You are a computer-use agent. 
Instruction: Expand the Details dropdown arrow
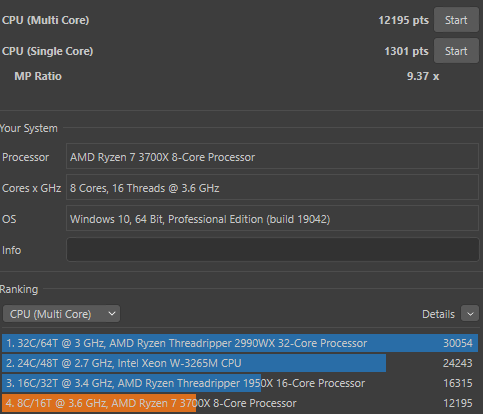click(x=470, y=314)
